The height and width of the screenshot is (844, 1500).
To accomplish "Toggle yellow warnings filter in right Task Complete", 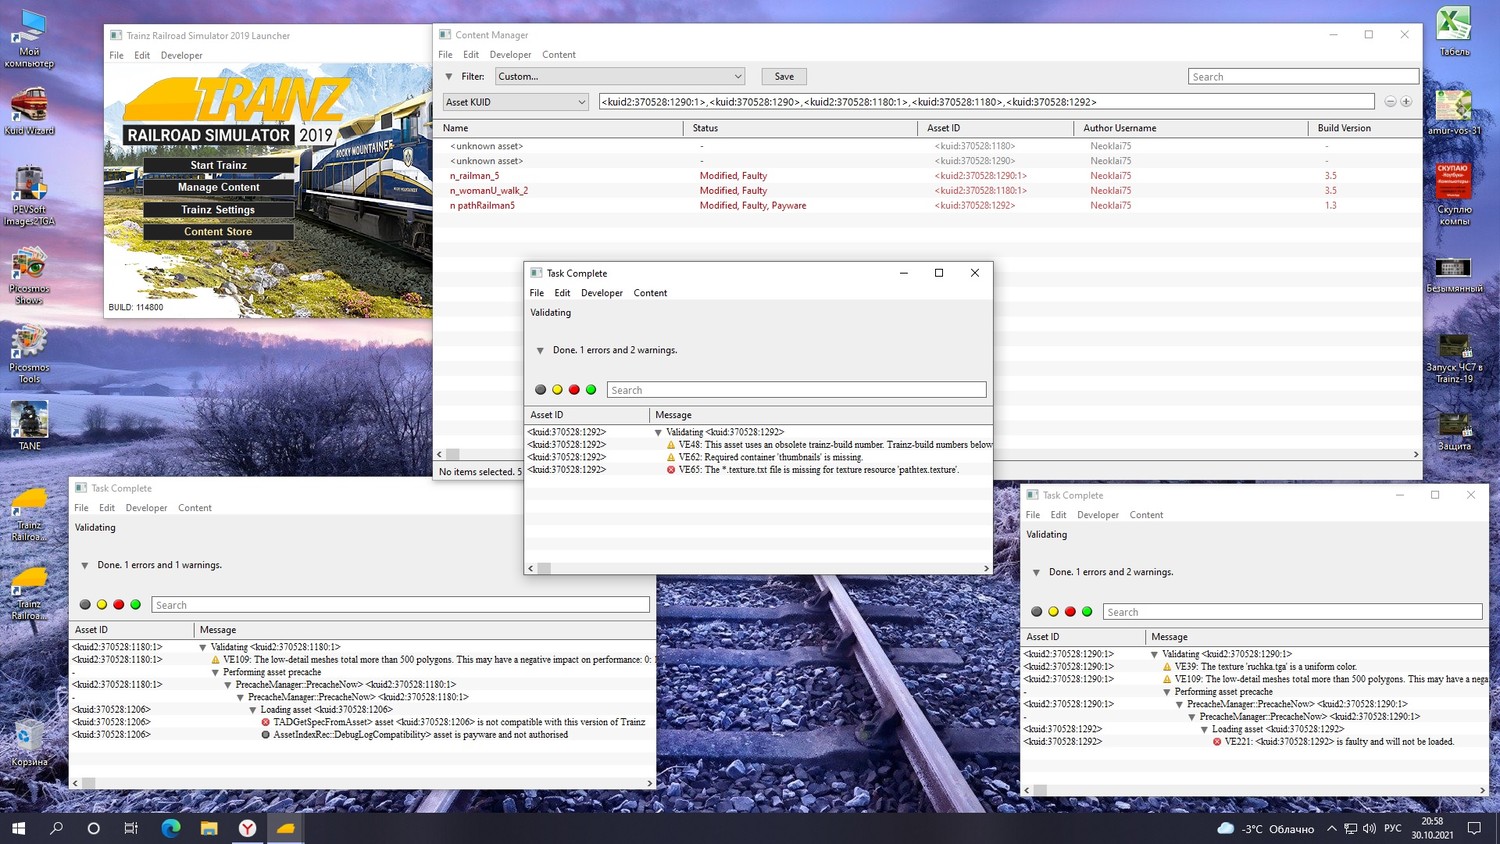I will click(x=1053, y=612).
